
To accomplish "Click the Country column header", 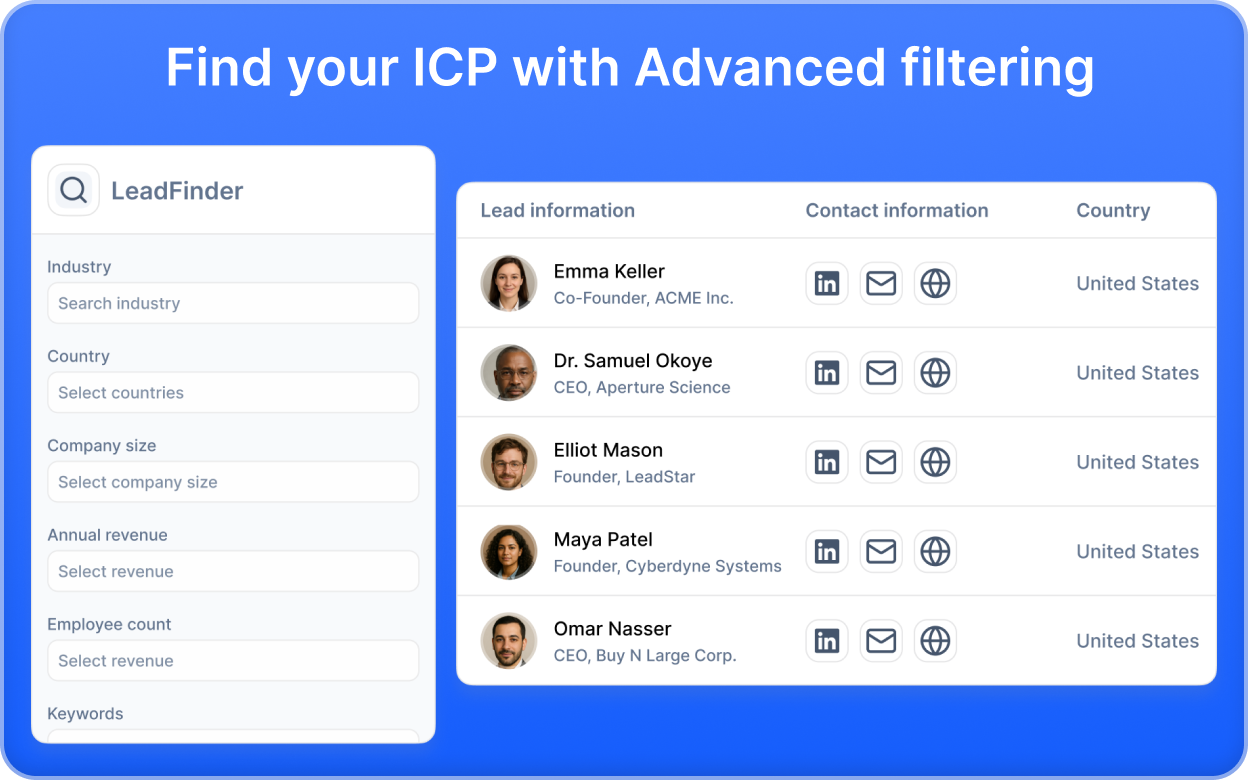I will point(1113,210).
